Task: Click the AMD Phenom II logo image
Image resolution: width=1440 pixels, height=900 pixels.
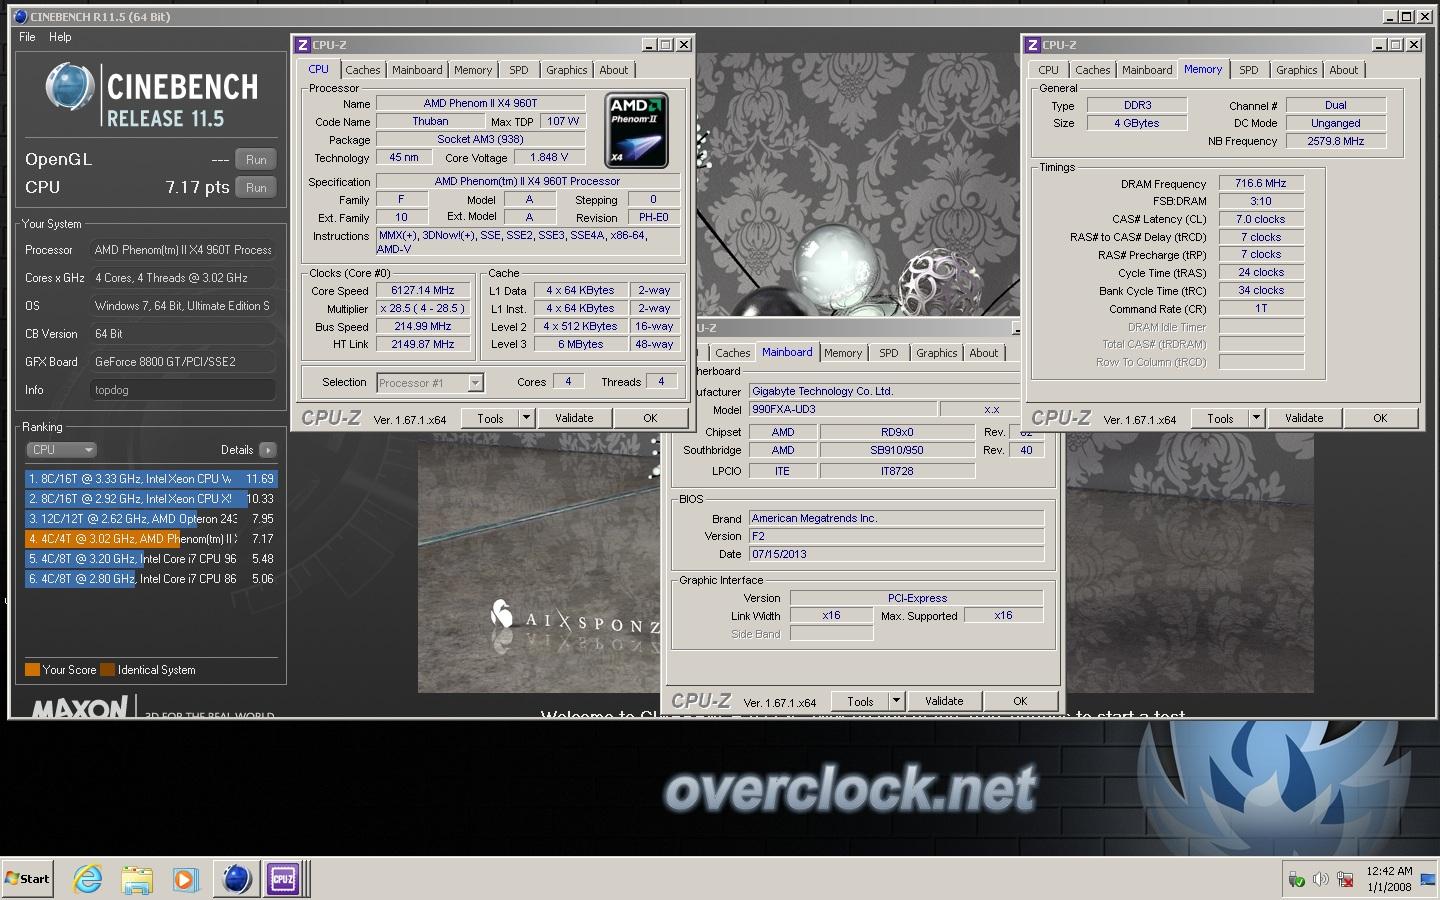Action: 637,130
